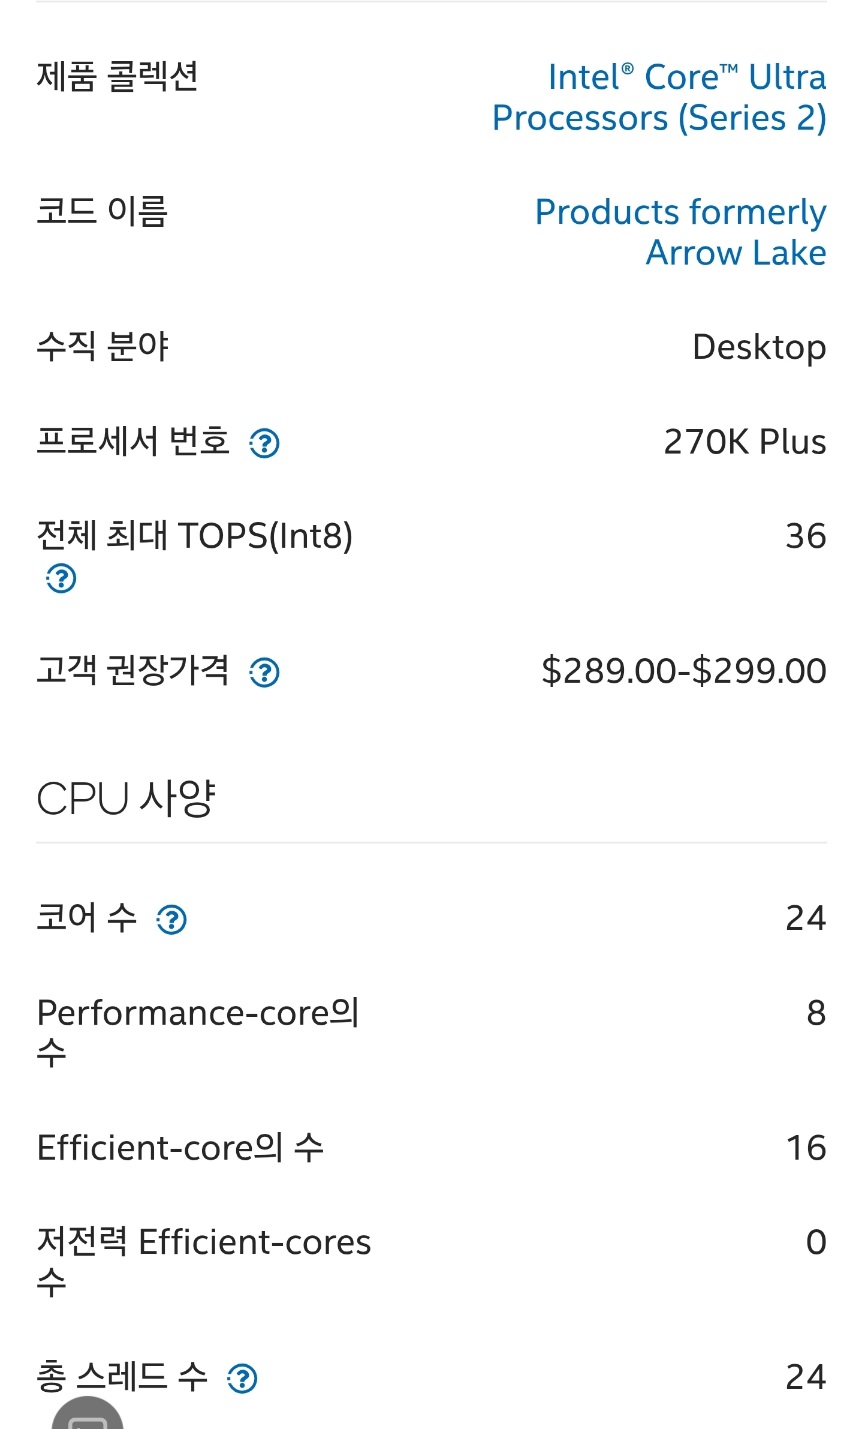Click help icon next to 프로세서 번호
Viewport: 862px width, 1429px height.
tap(264, 443)
